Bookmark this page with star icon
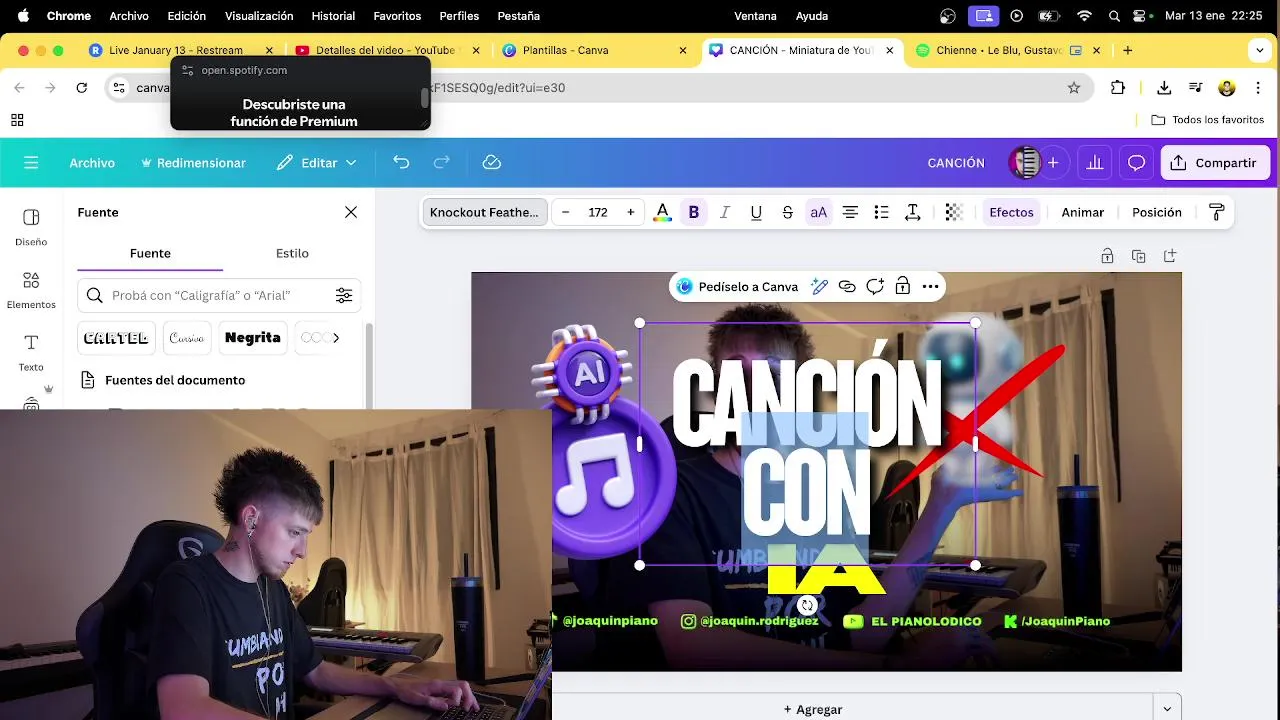The image size is (1280, 720). [x=1074, y=88]
